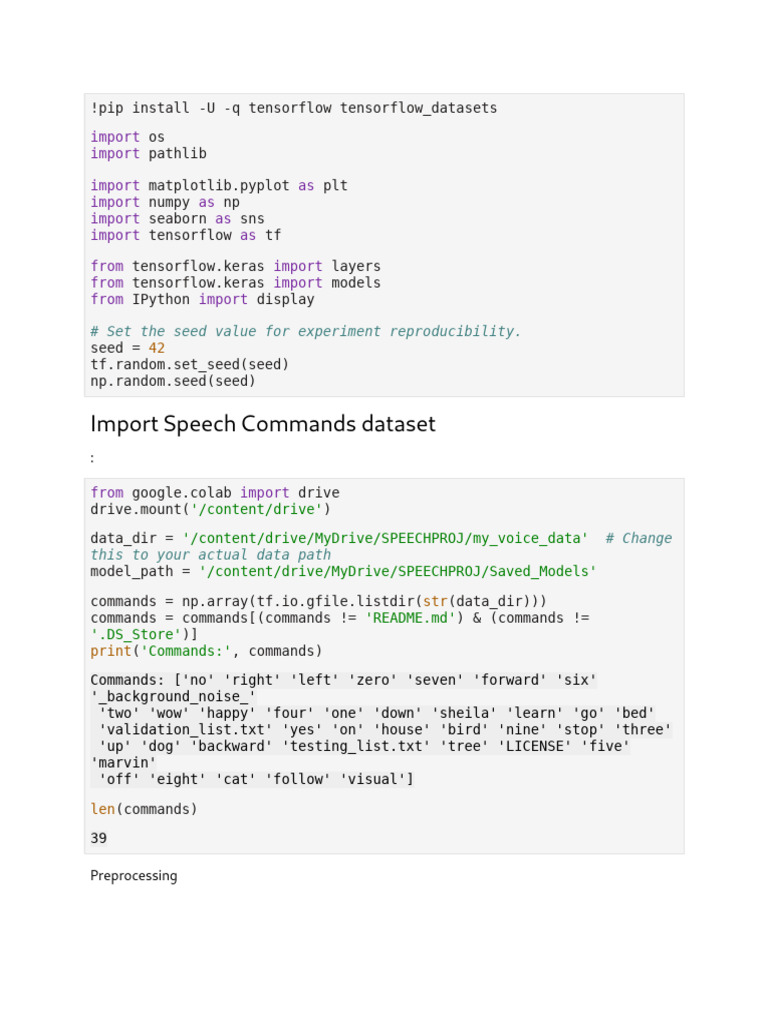The image size is (768, 1024).
Task: Click the 'import seaborn as sns' line
Action: (x=177, y=218)
